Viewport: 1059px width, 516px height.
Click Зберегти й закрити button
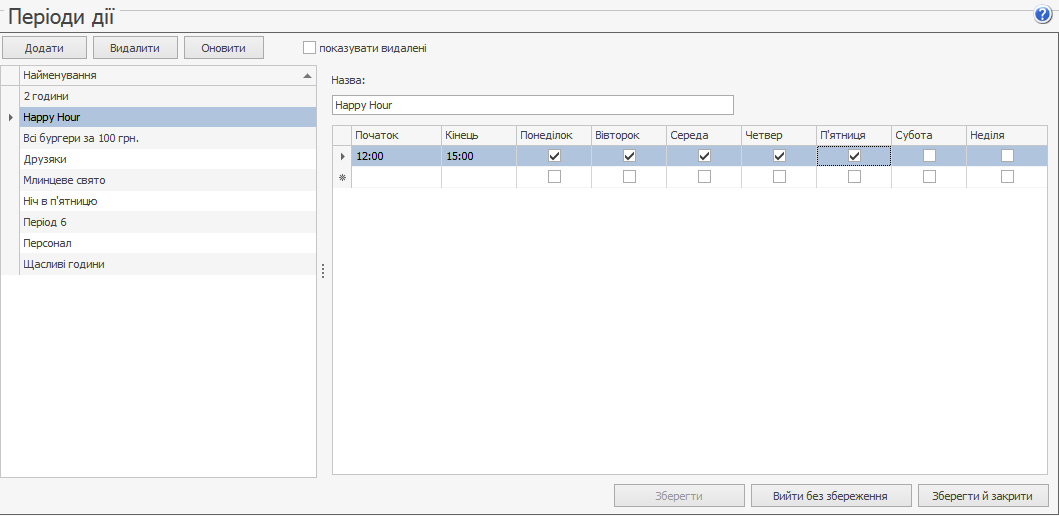[x=983, y=496]
